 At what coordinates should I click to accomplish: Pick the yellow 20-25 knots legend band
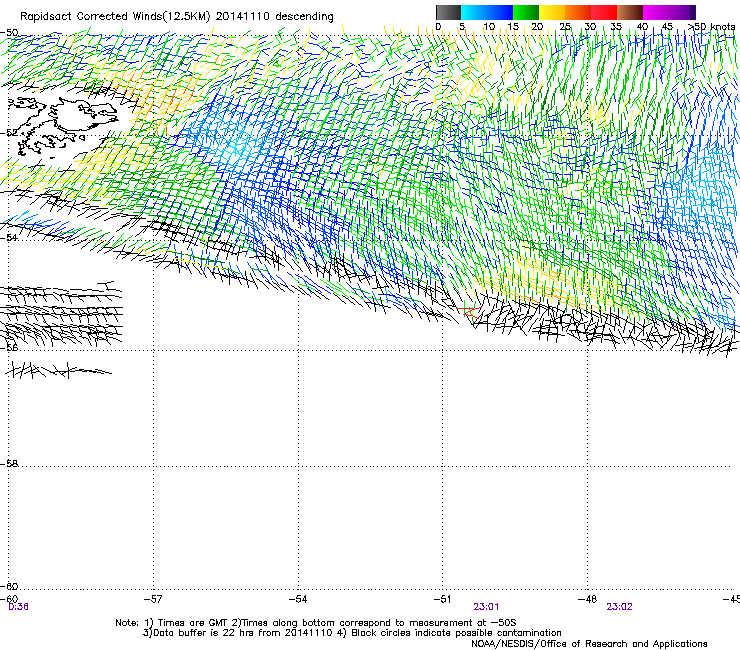click(552, 12)
